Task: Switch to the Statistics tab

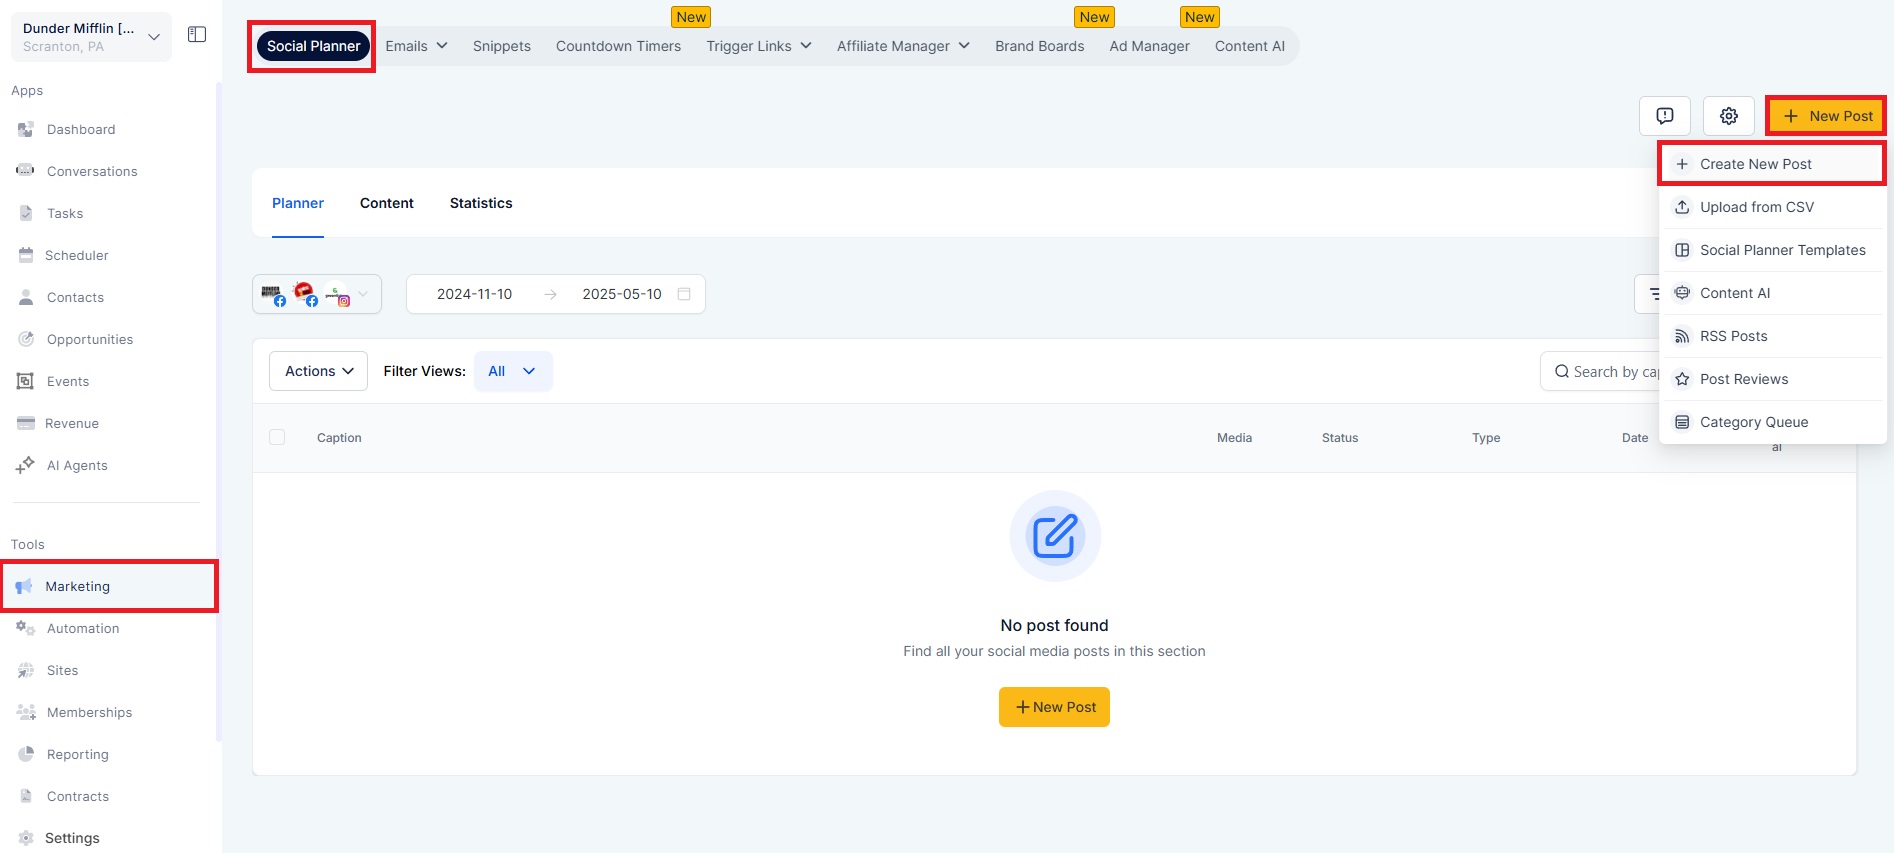Action: click(481, 203)
